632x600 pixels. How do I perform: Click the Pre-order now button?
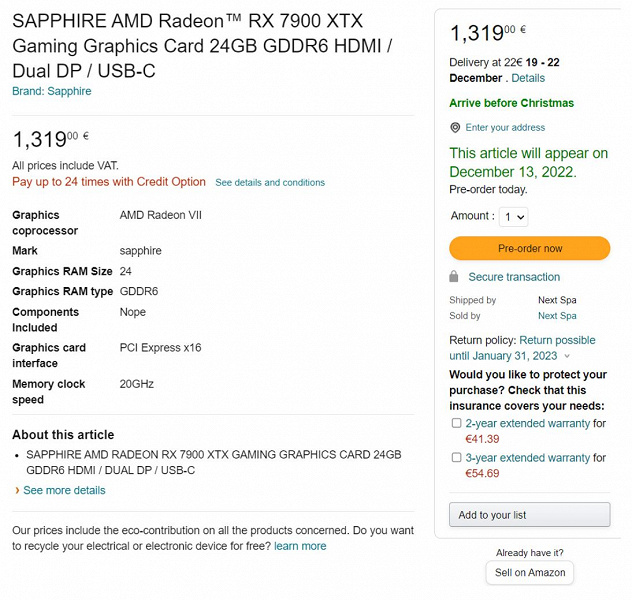pyautogui.click(x=529, y=248)
